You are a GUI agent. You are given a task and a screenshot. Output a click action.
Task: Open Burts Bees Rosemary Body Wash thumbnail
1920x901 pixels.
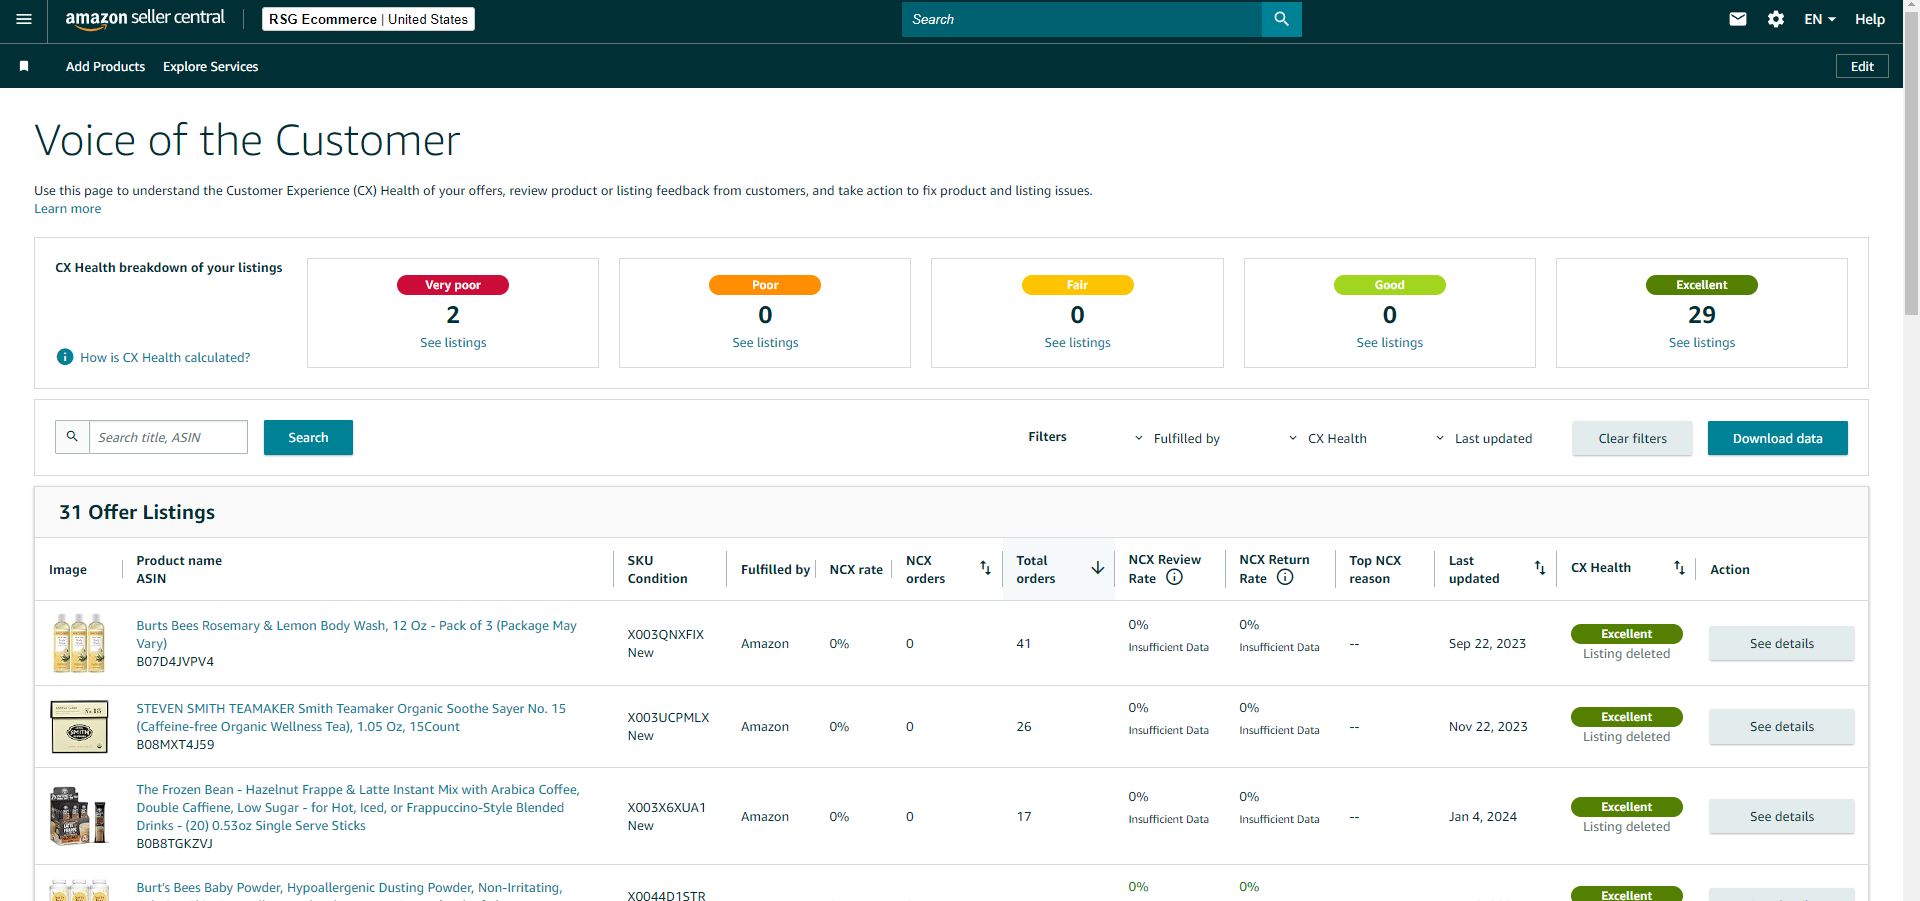pos(79,643)
